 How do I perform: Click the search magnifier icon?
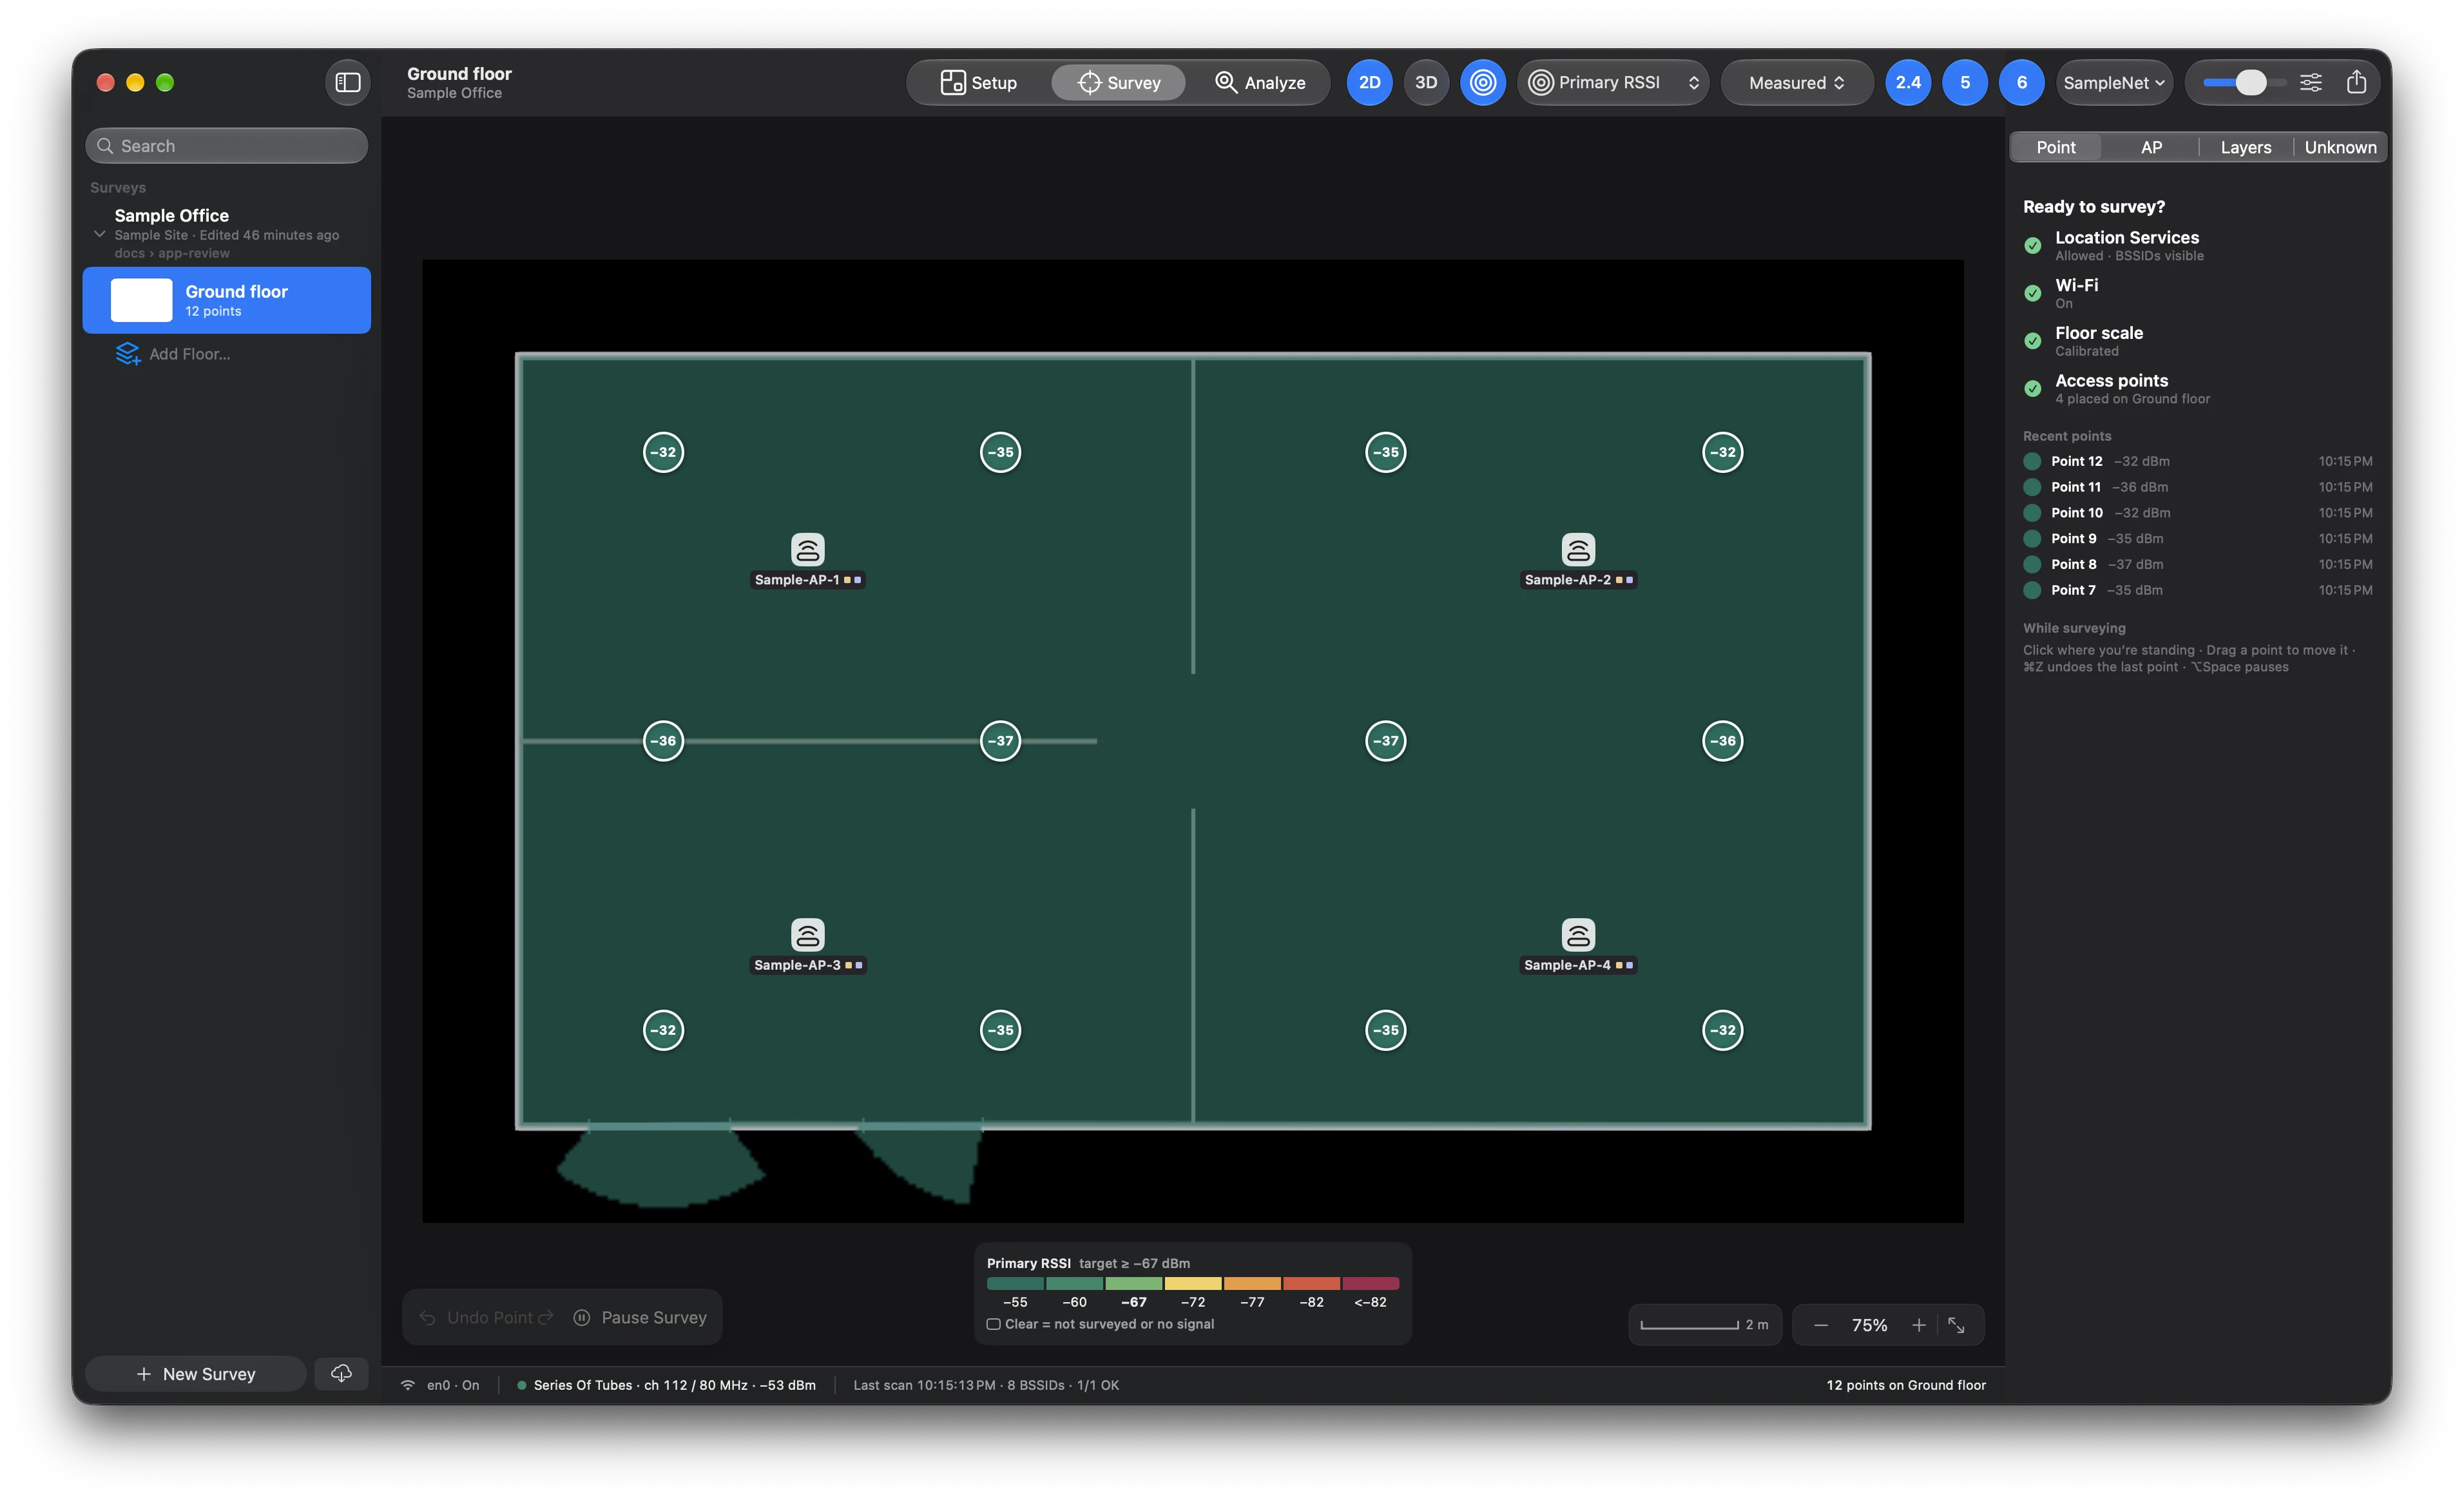105,146
